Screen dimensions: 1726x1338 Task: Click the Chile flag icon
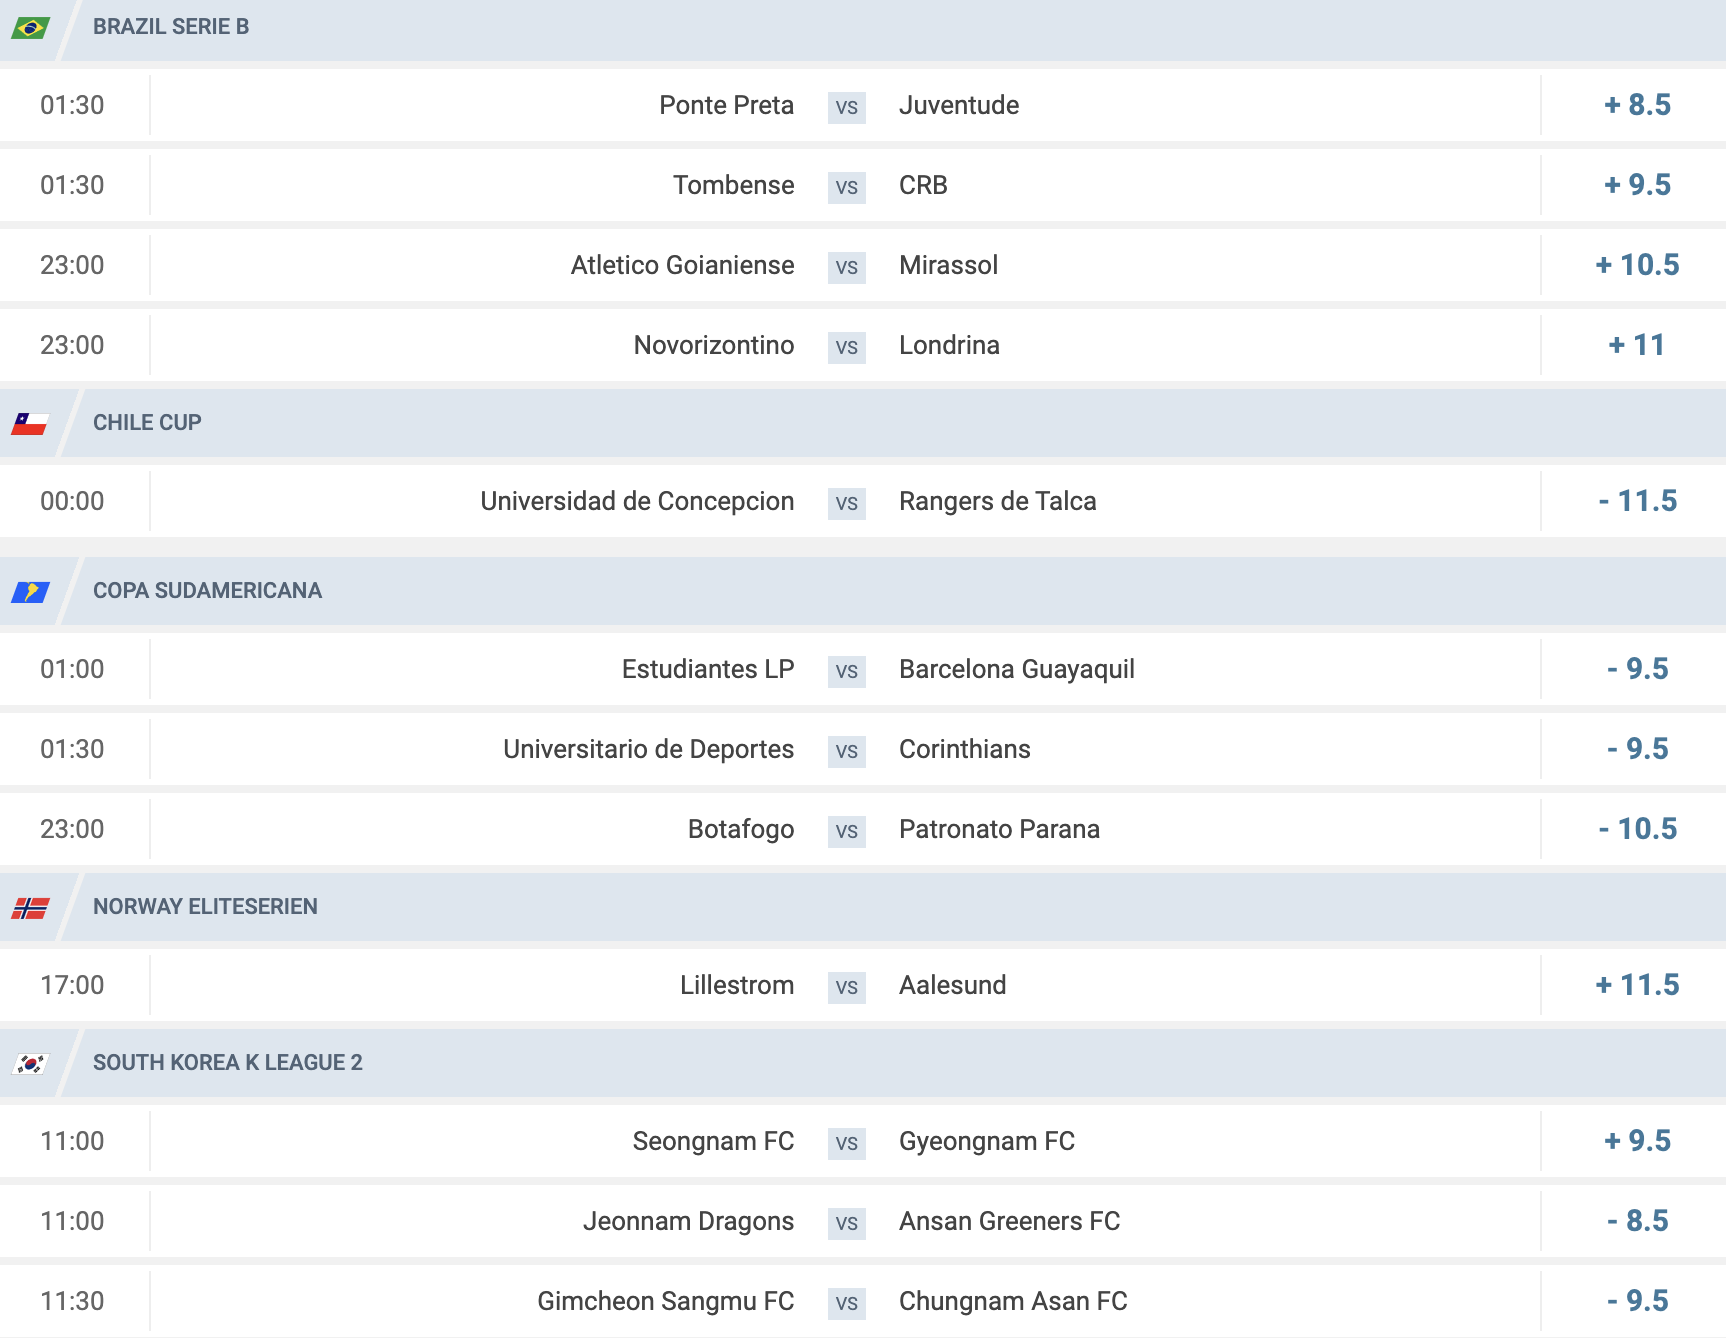(x=30, y=424)
